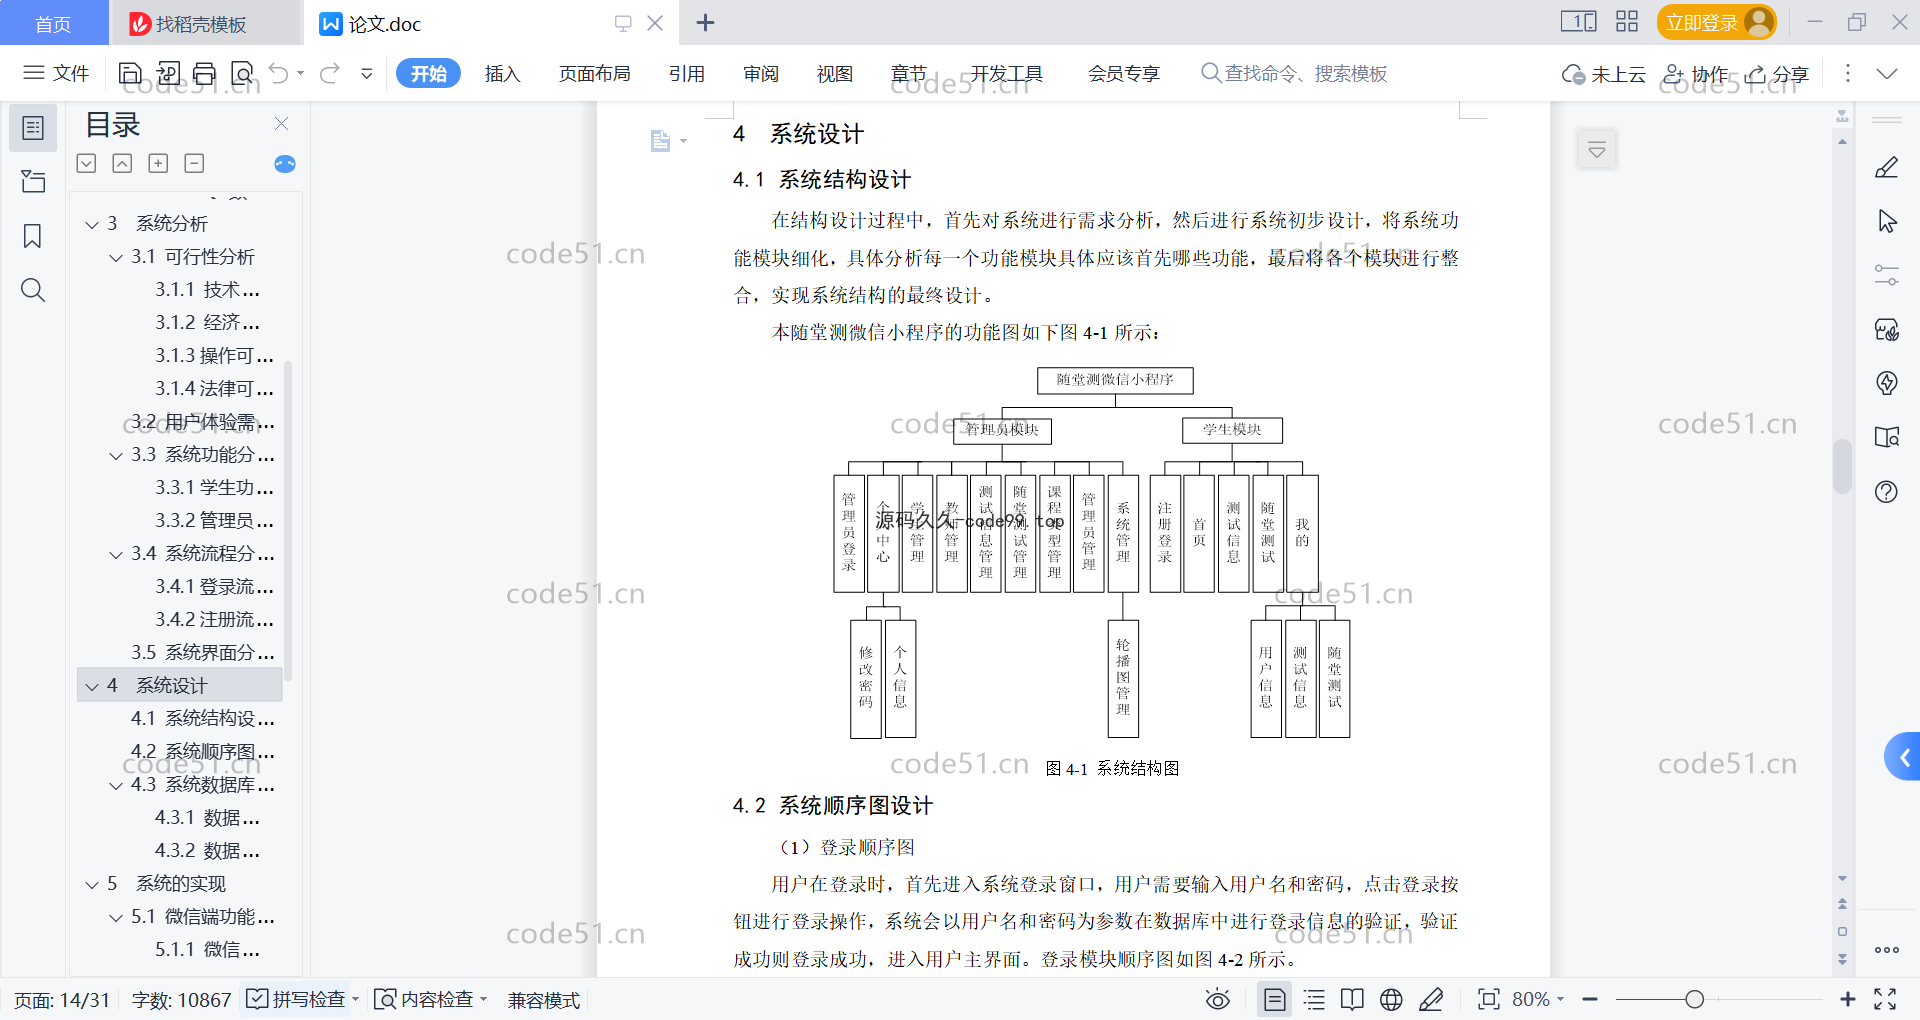Image resolution: width=1920 pixels, height=1020 pixels.
Task: Open the Outline panel icon in the sidebar
Action: tap(33, 128)
